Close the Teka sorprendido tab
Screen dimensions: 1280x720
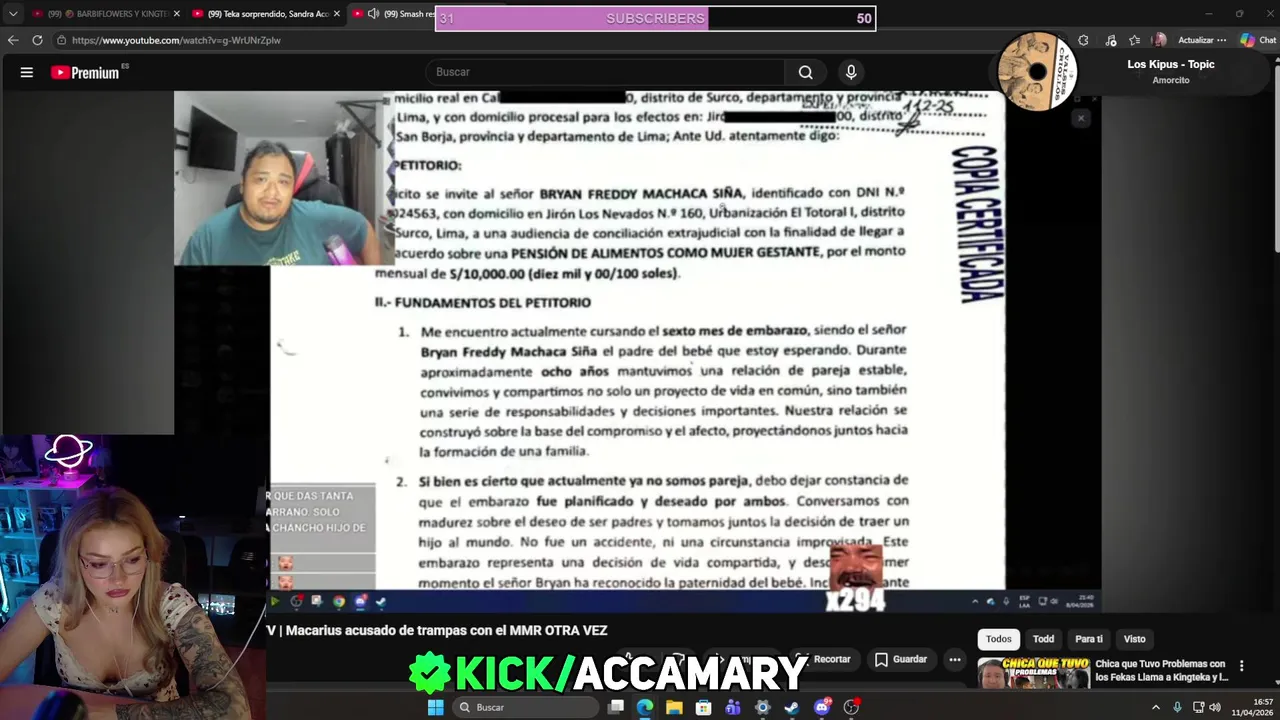[x=336, y=14]
